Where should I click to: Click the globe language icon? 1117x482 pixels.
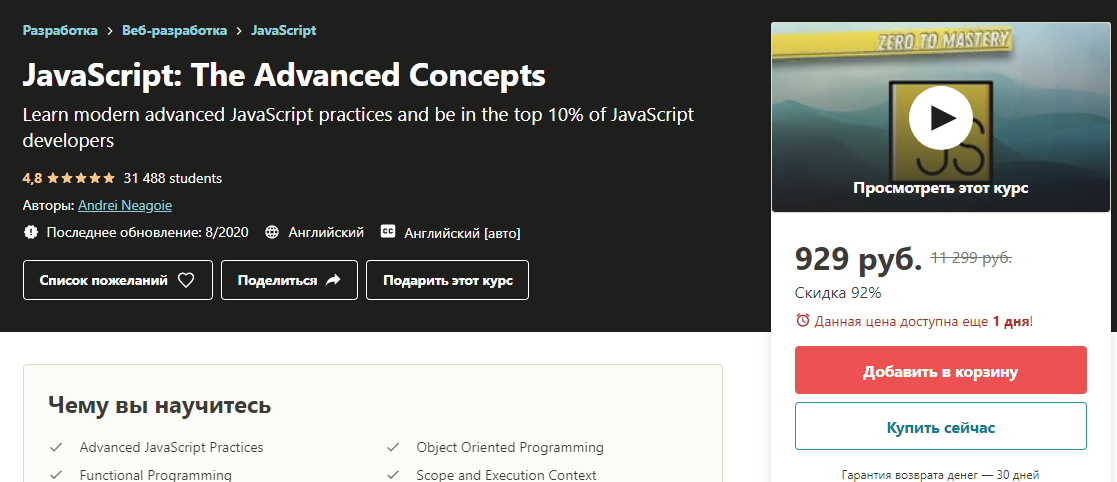pos(272,232)
